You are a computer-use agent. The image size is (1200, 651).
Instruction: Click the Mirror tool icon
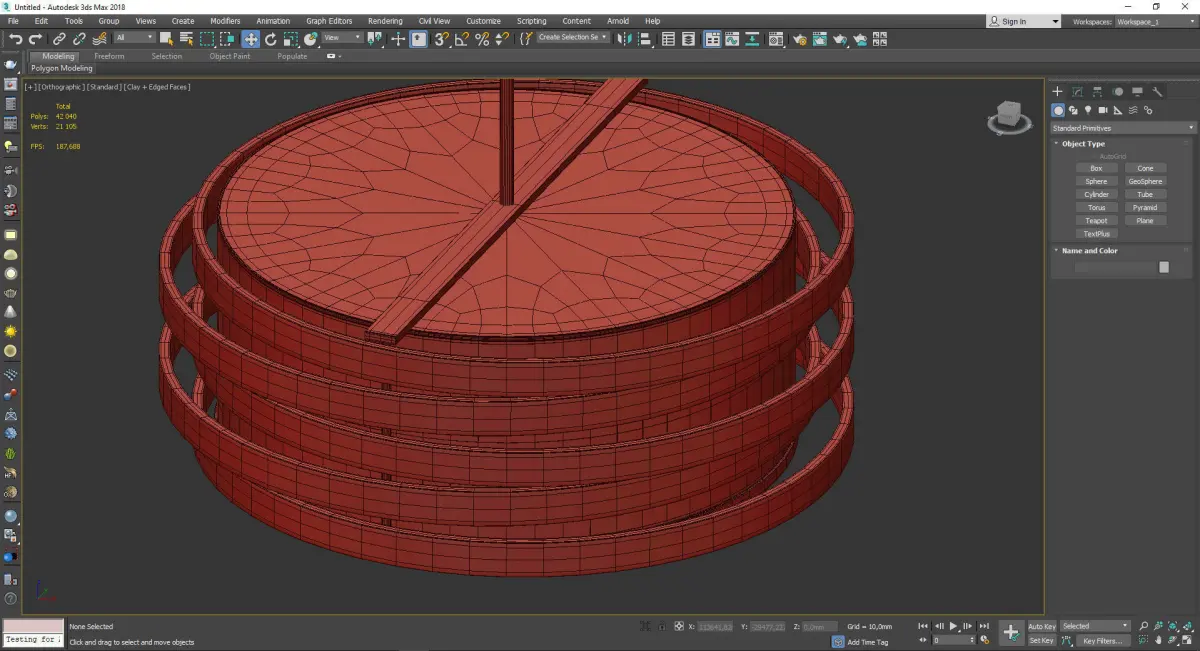pyautogui.click(x=623, y=39)
